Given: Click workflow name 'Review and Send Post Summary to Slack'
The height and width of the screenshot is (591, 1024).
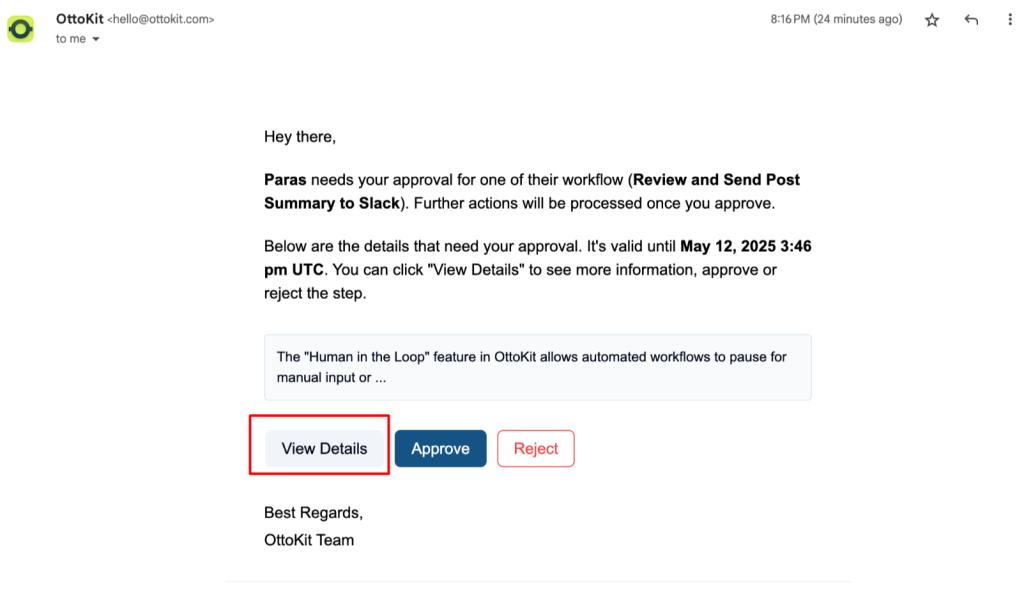Looking at the screenshot, I should (x=532, y=191).
